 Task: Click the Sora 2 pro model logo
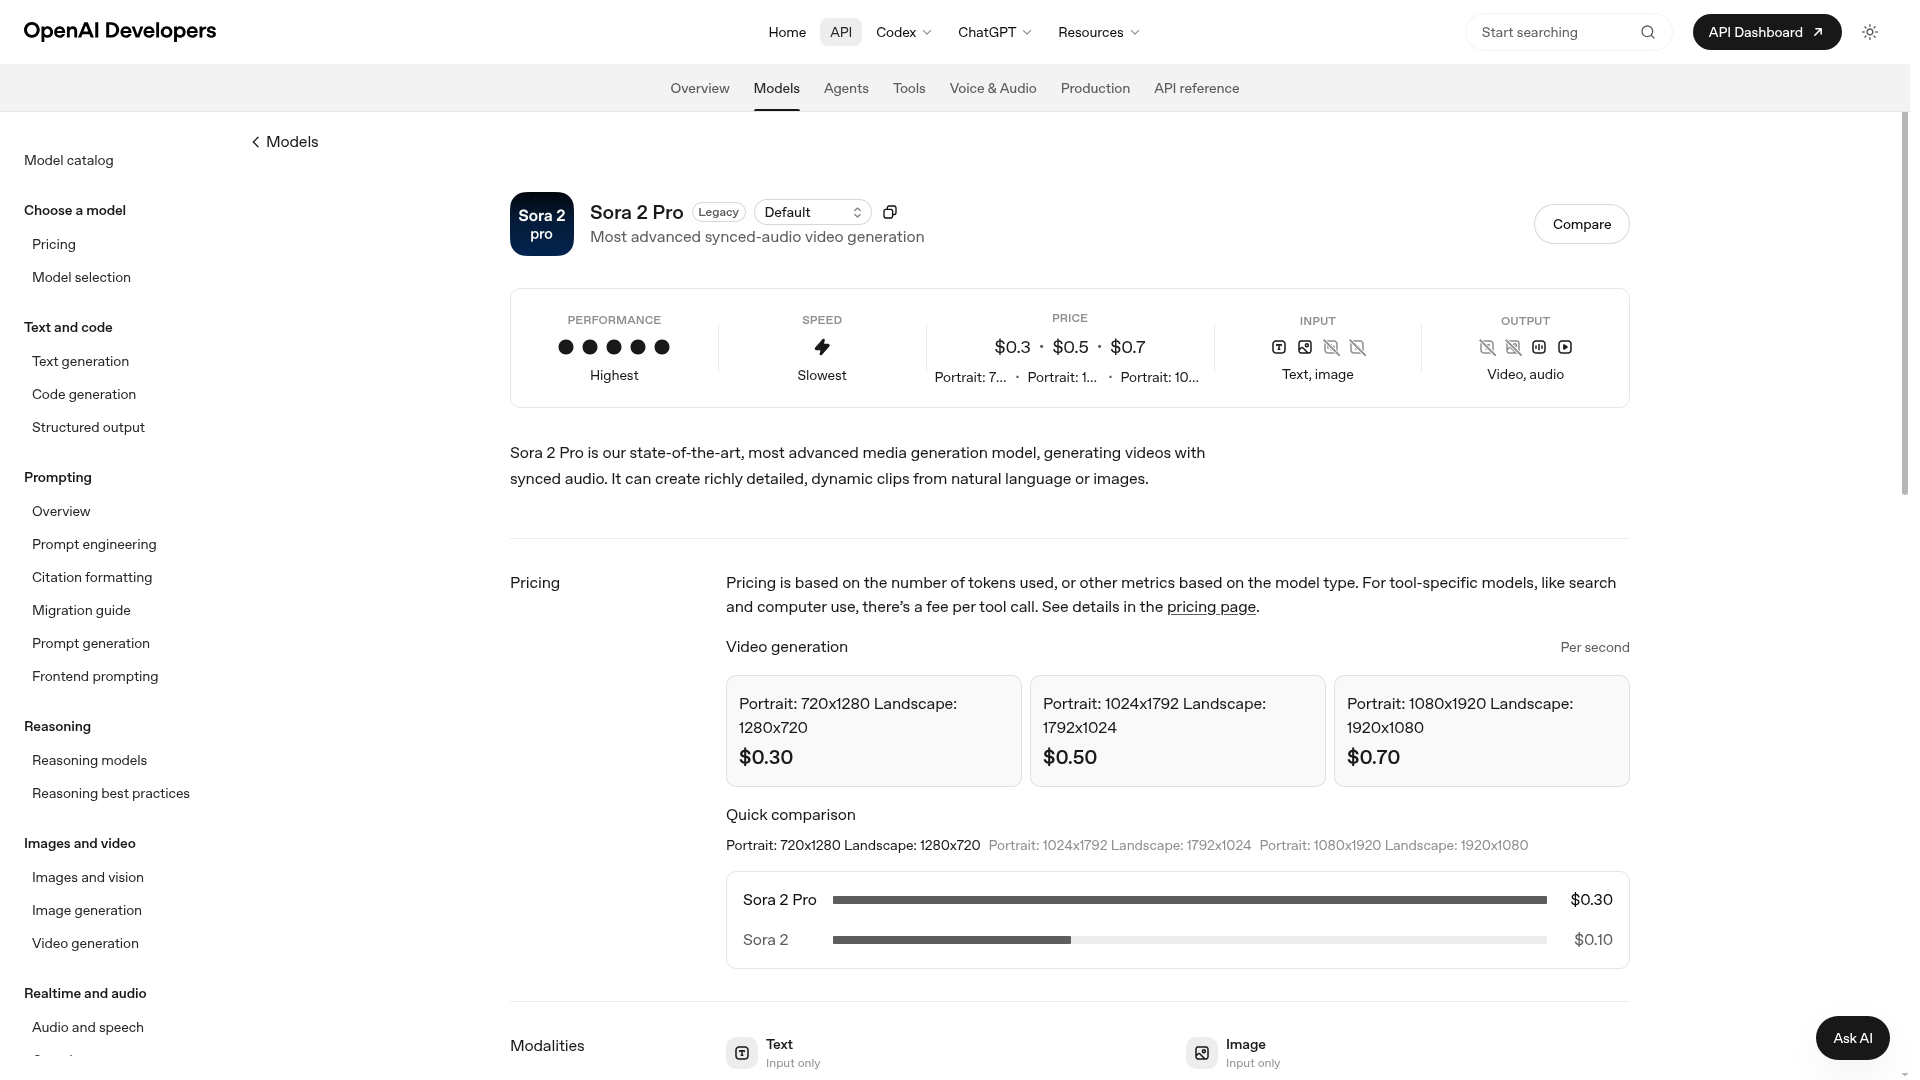pos(542,224)
